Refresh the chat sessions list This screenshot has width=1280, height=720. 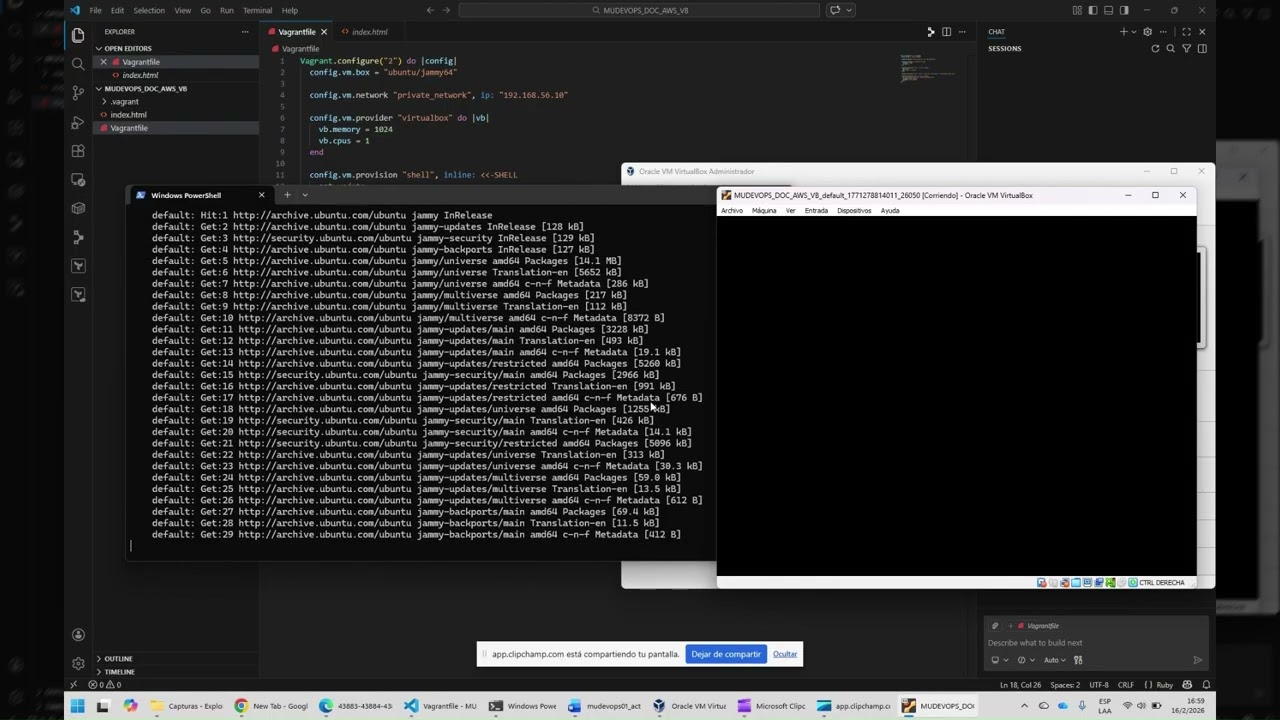coord(1155,48)
